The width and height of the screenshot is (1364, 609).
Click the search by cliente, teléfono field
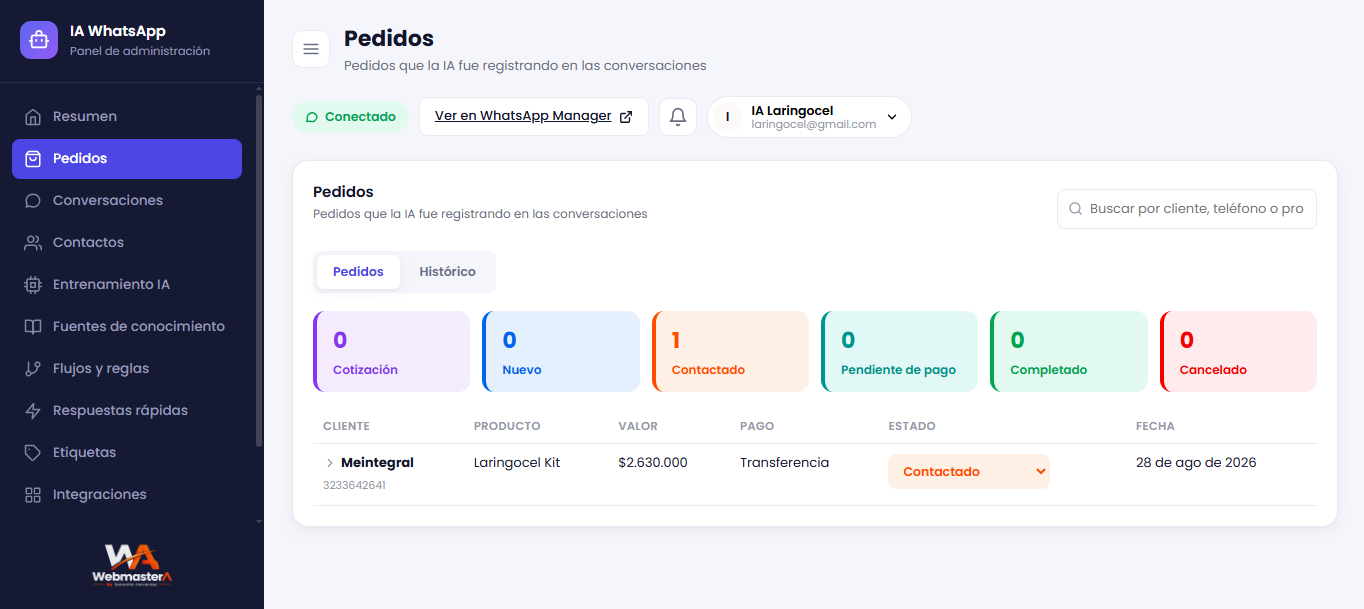(1187, 209)
